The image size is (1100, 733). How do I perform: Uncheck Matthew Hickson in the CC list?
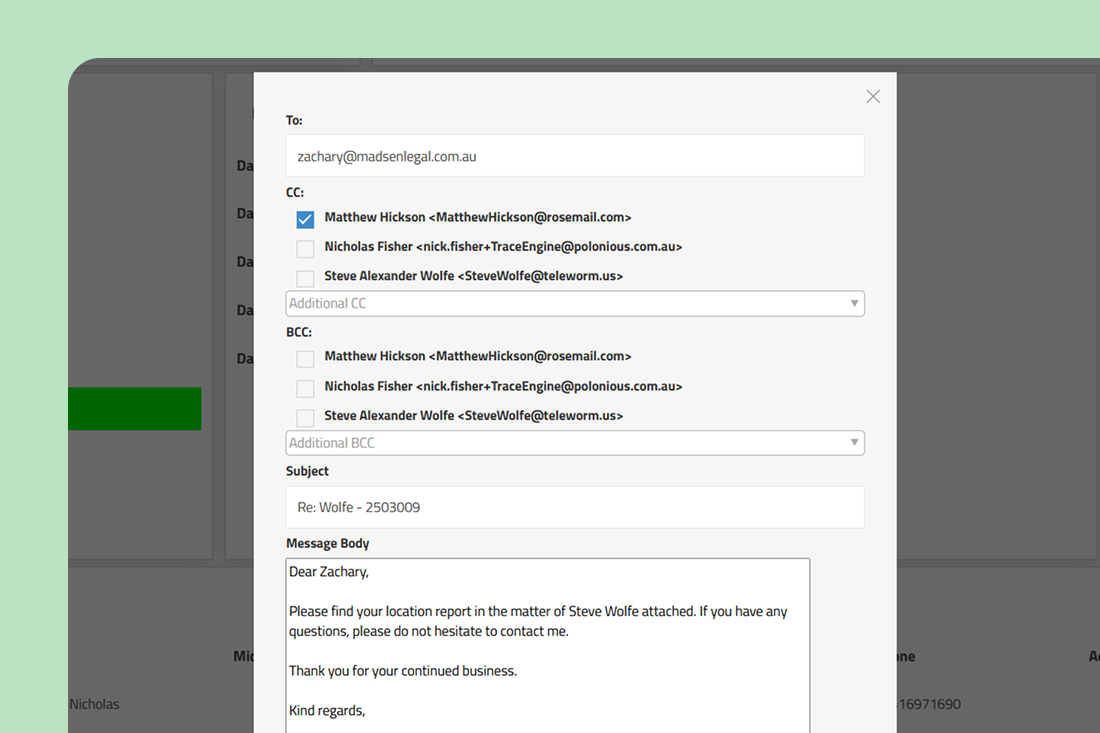point(305,220)
